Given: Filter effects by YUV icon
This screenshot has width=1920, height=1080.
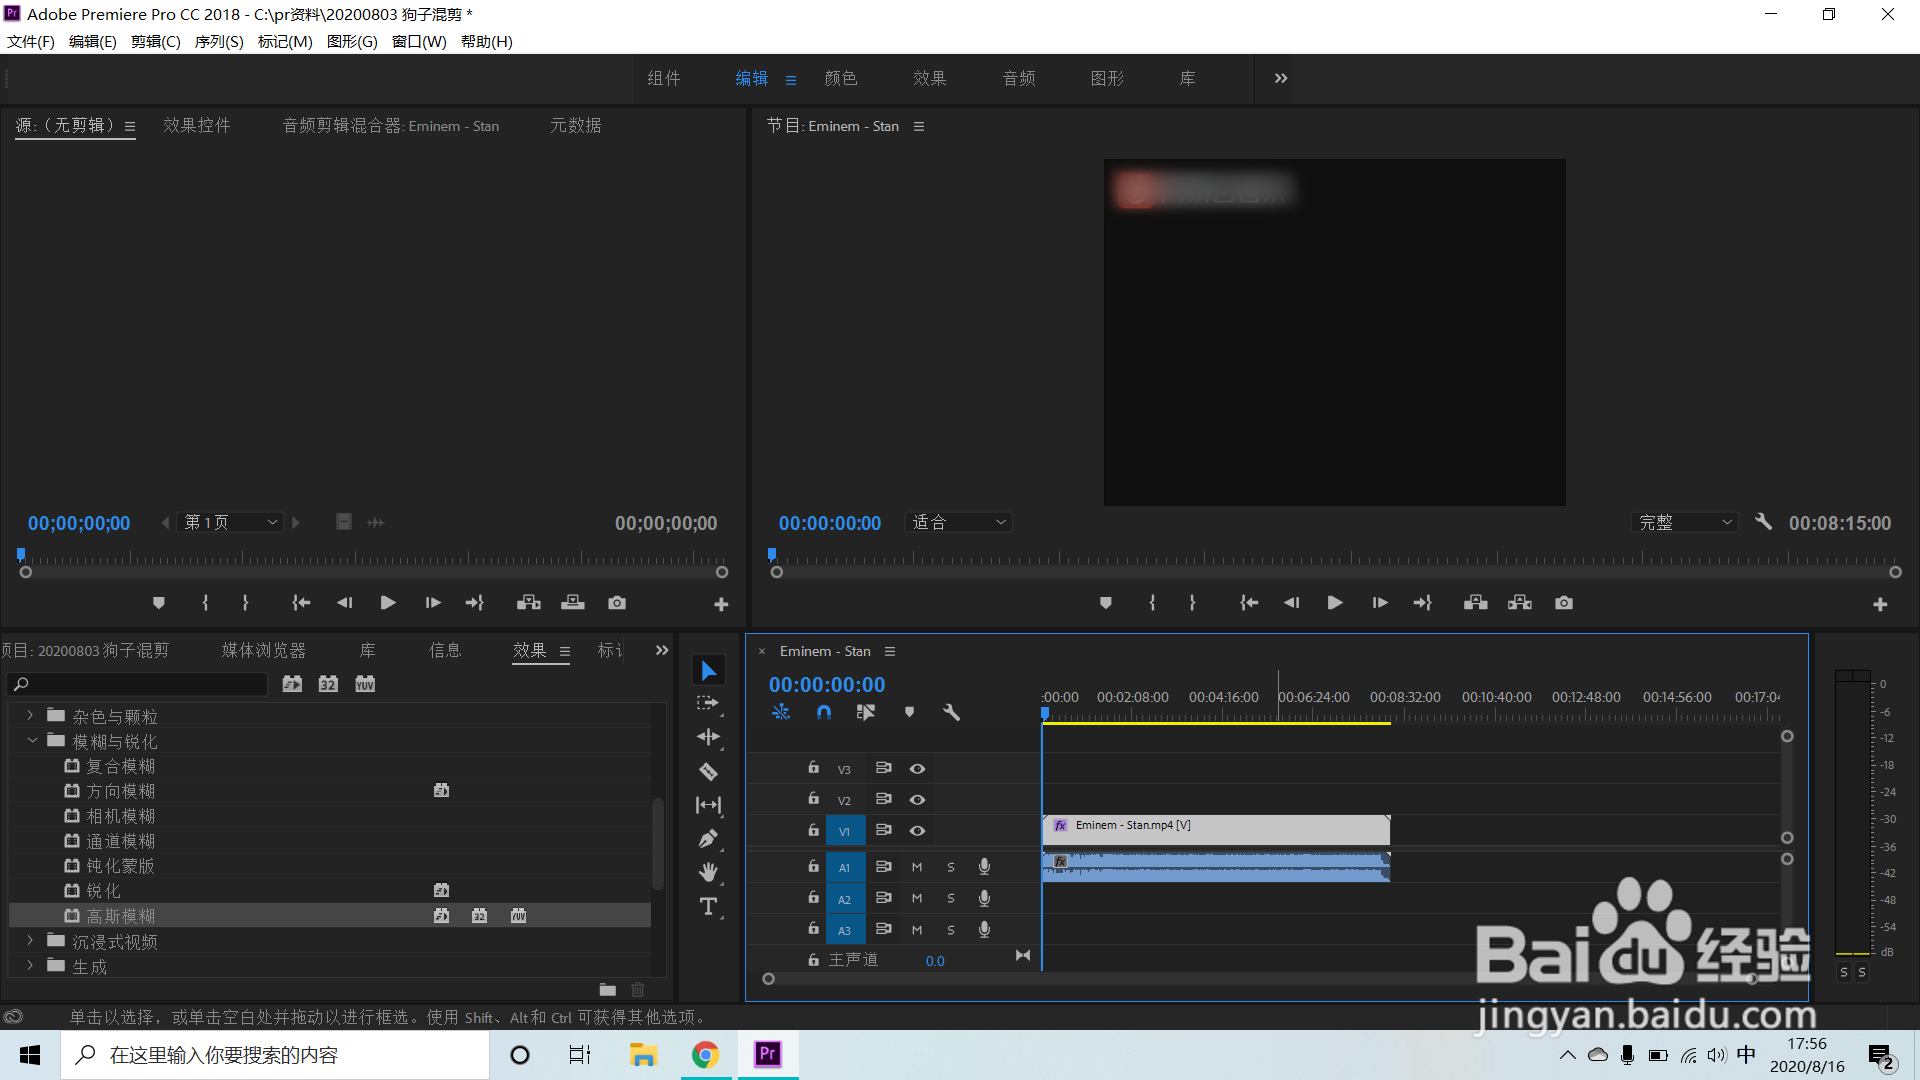Looking at the screenshot, I should 365,684.
